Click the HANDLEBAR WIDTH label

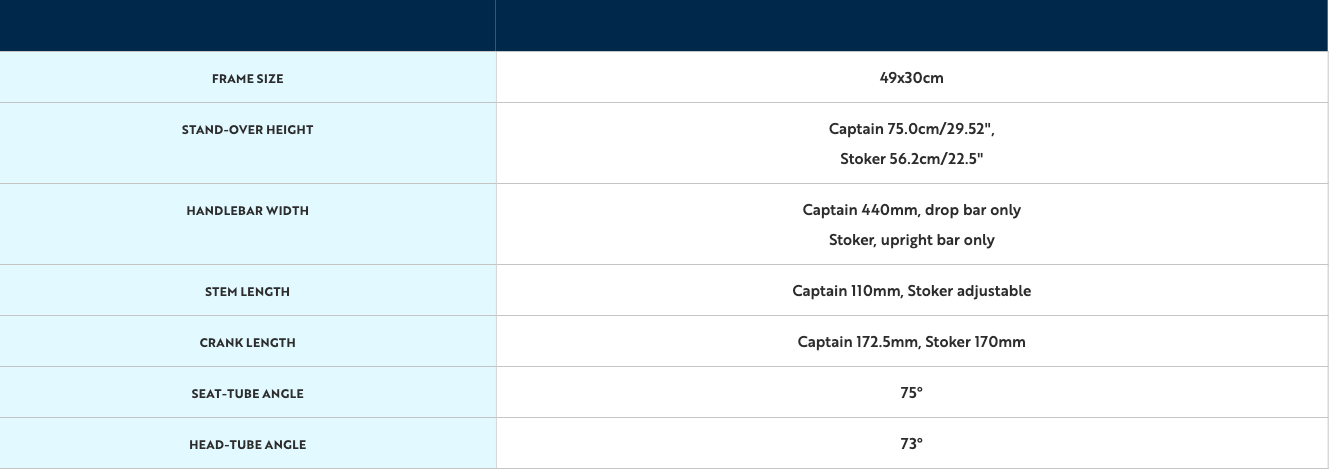(247, 211)
